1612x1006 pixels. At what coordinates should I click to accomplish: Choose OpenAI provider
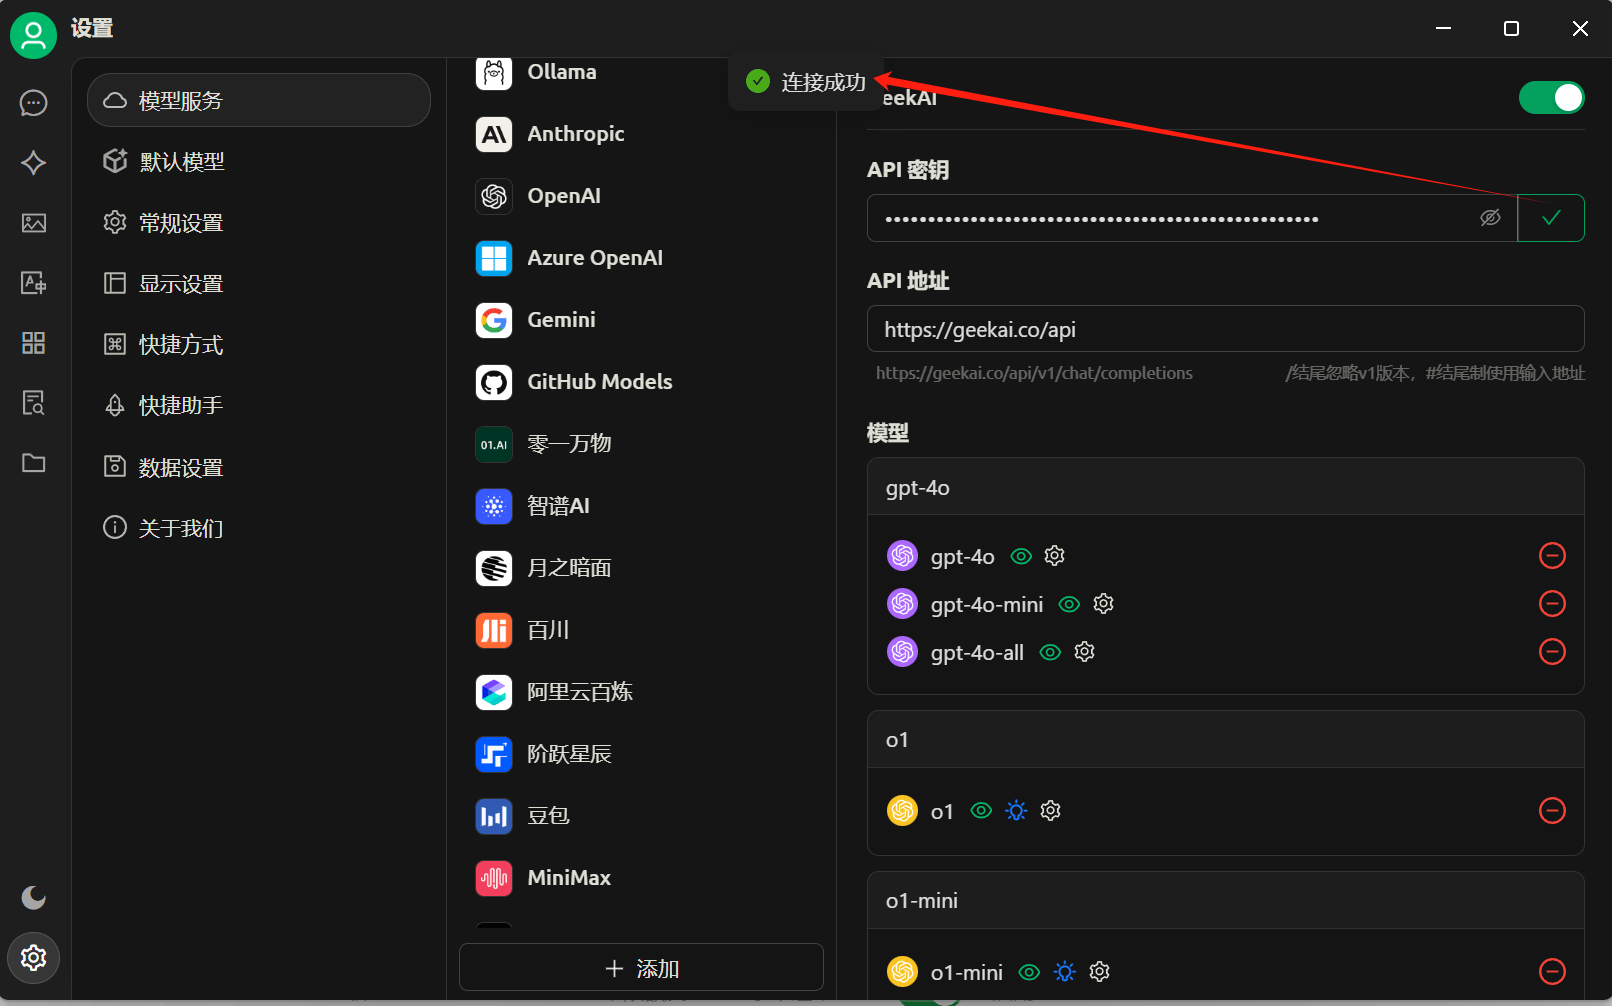(x=641, y=196)
